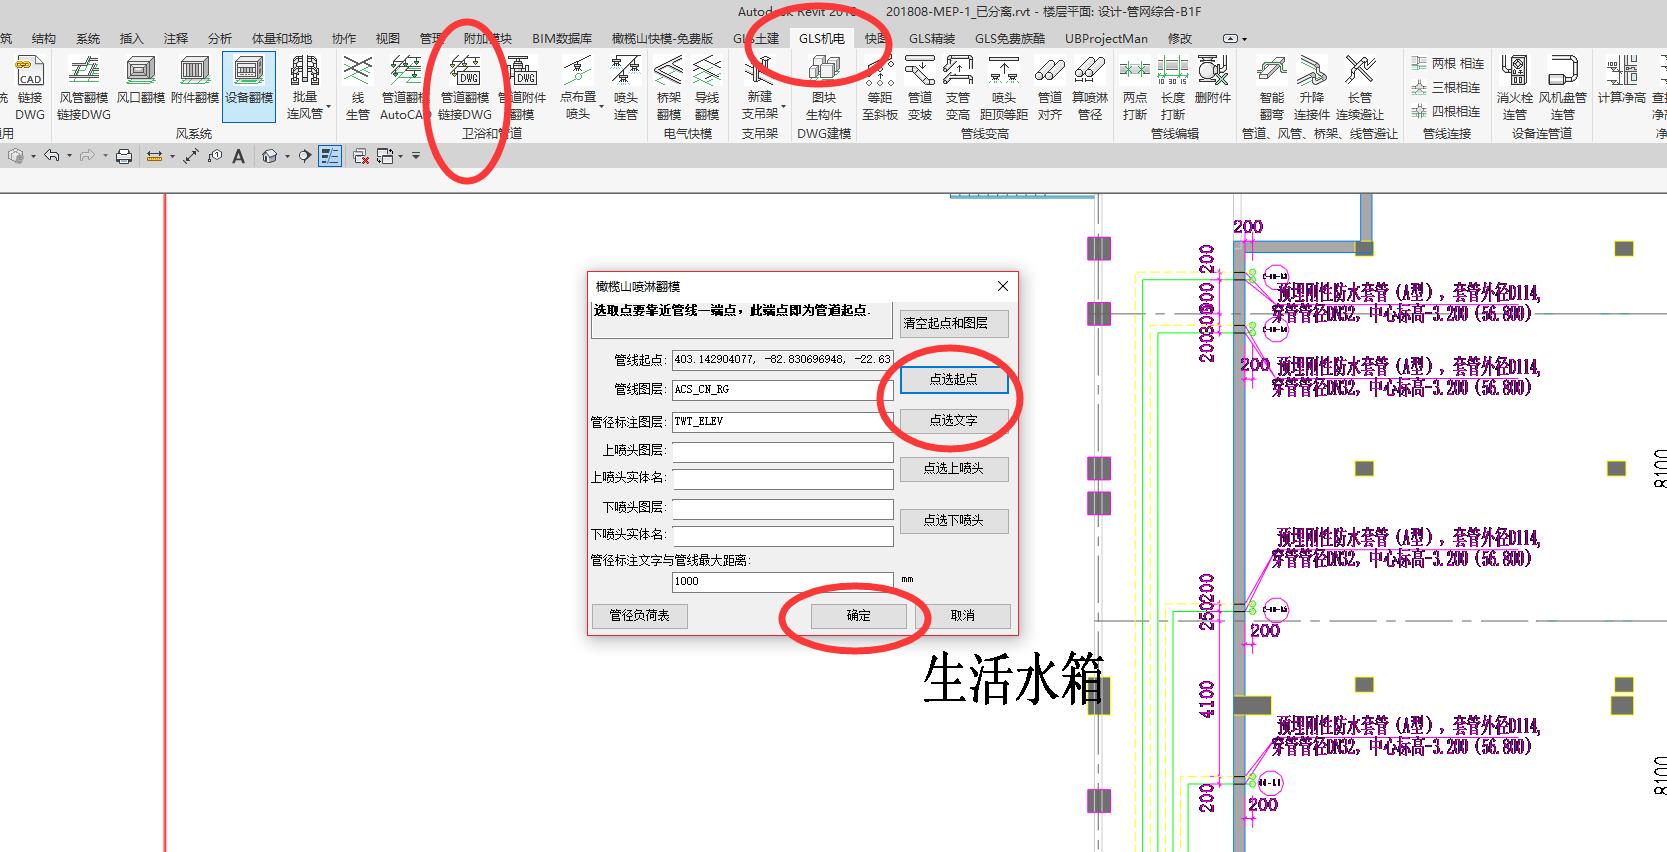
Task: Open the 附件翻模 tool
Action: coord(195,80)
